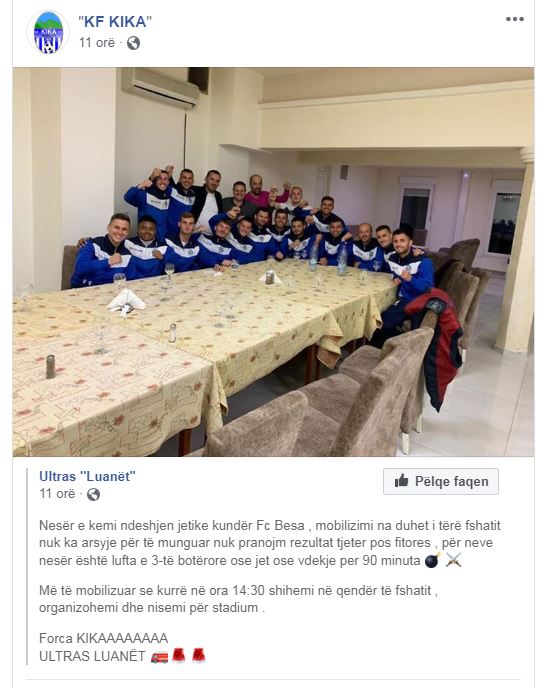Click the thumbs-up icon on Pëlqe faqen
The width and height of the screenshot is (540, 688).
pos(401,481)
